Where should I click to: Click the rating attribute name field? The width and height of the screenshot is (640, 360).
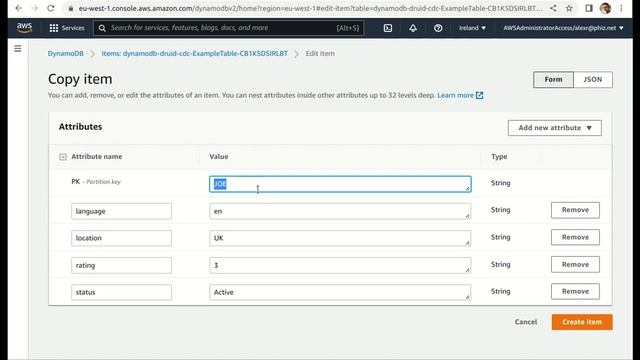pyautogui.click(x=121, y=265)
